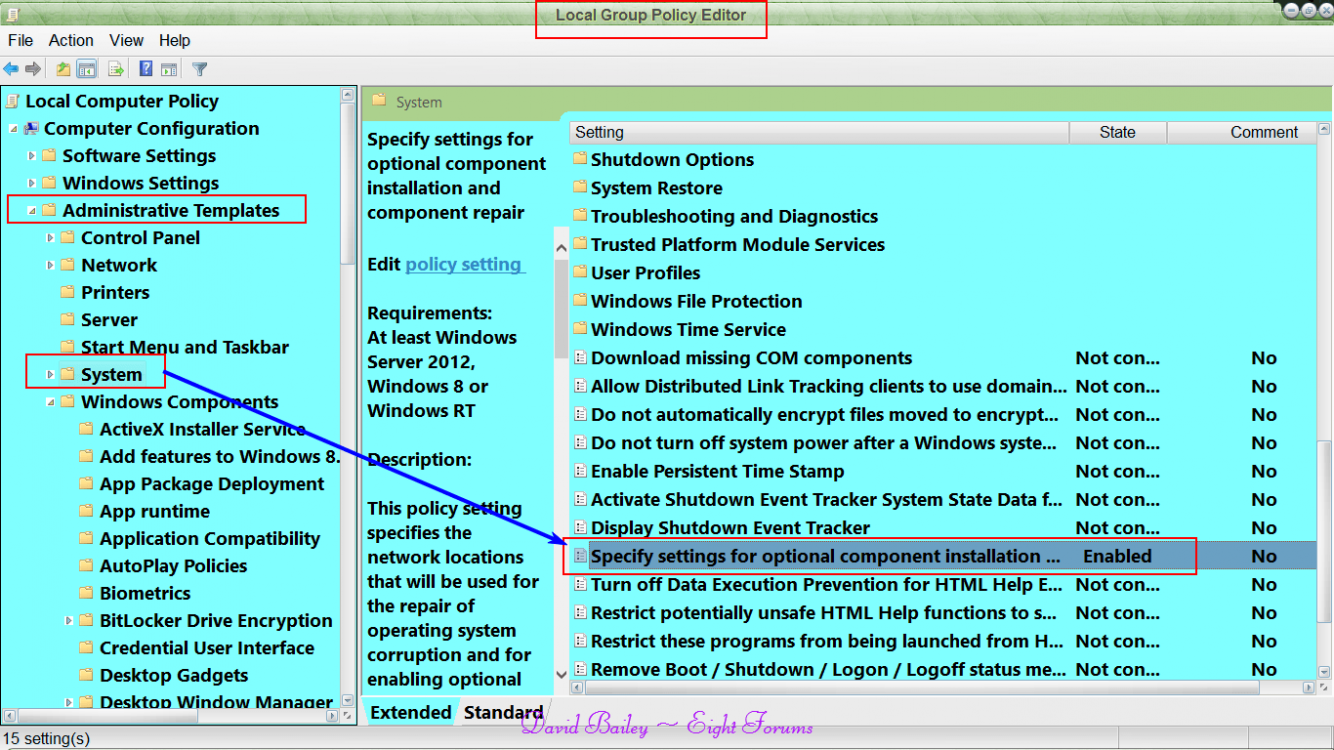This screenshot has height=750, width=1334.
Task: Click the Computer Configuration computer icon
Action: 31,128
